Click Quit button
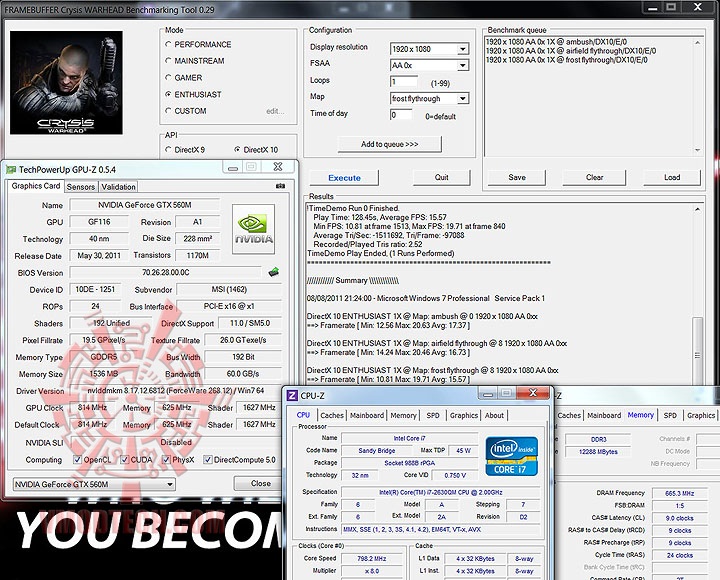The height and width of the screenshot is (580, 720). (x=441, y=177)
